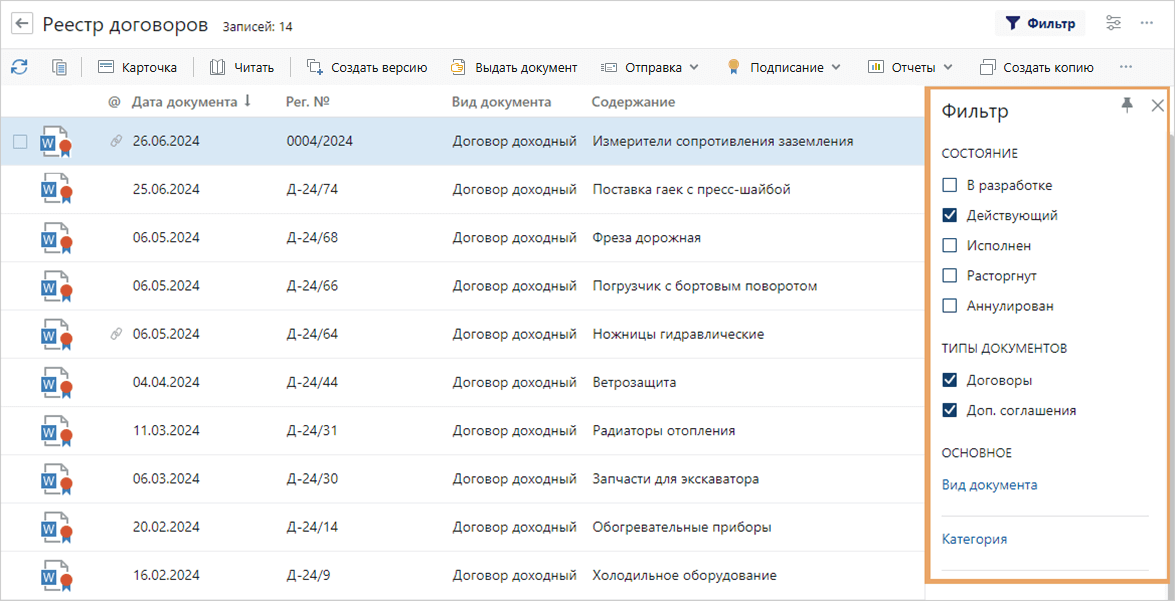
Task: Select the row checkbox for 0004/2024
Action: click(20, 142)
